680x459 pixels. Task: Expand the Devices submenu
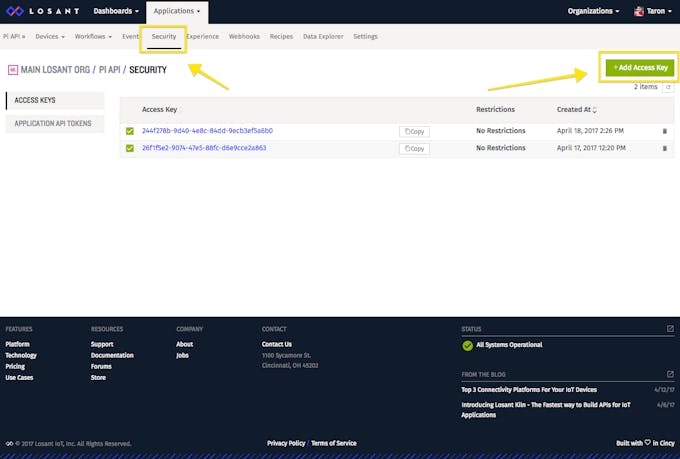(50, 36)
